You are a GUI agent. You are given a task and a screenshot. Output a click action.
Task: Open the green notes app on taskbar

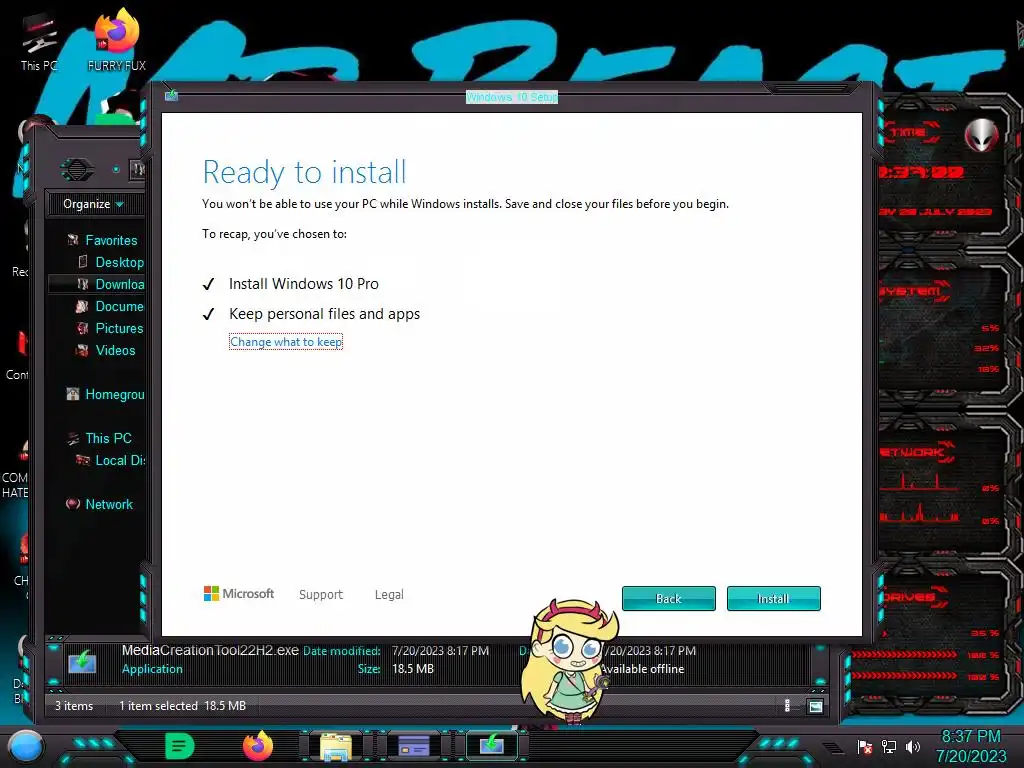pyautogui.click(x=180, y=746)
